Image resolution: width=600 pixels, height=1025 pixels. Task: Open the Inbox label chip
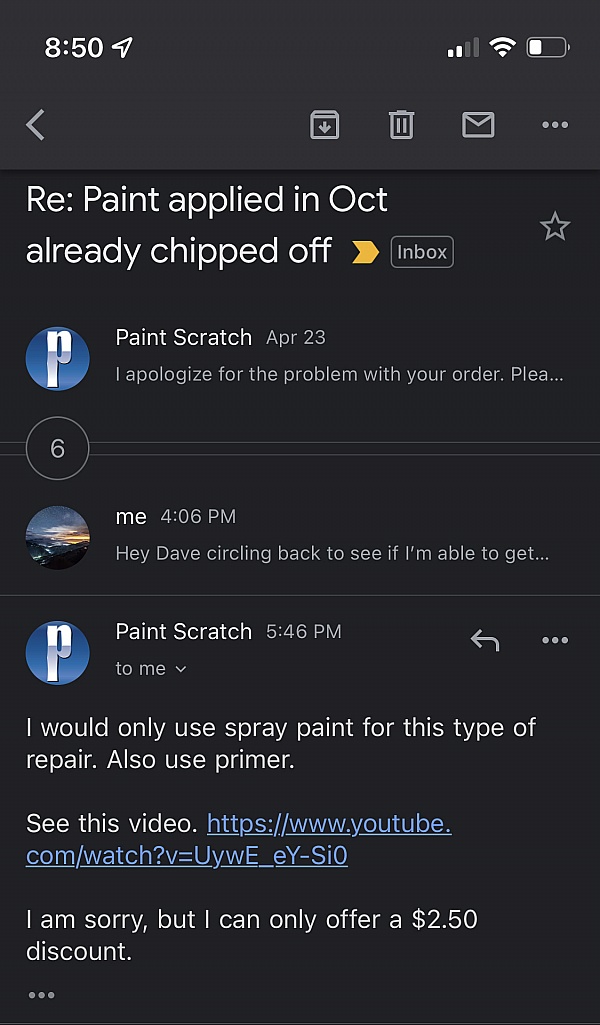421,252
